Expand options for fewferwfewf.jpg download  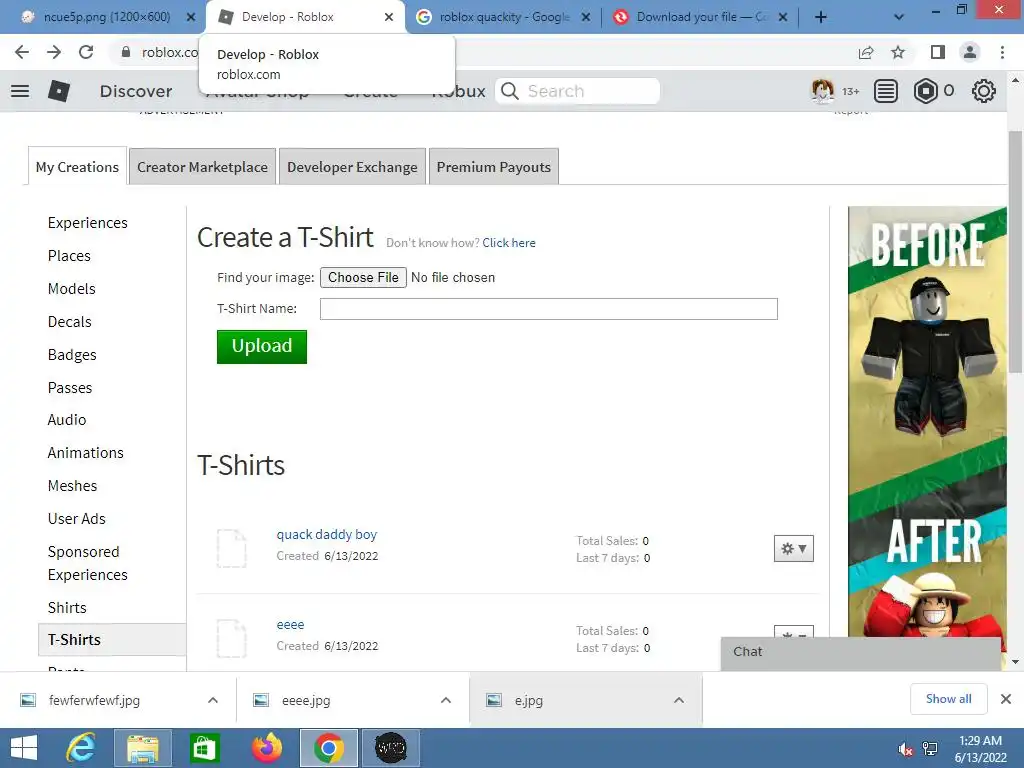point(213,700)
